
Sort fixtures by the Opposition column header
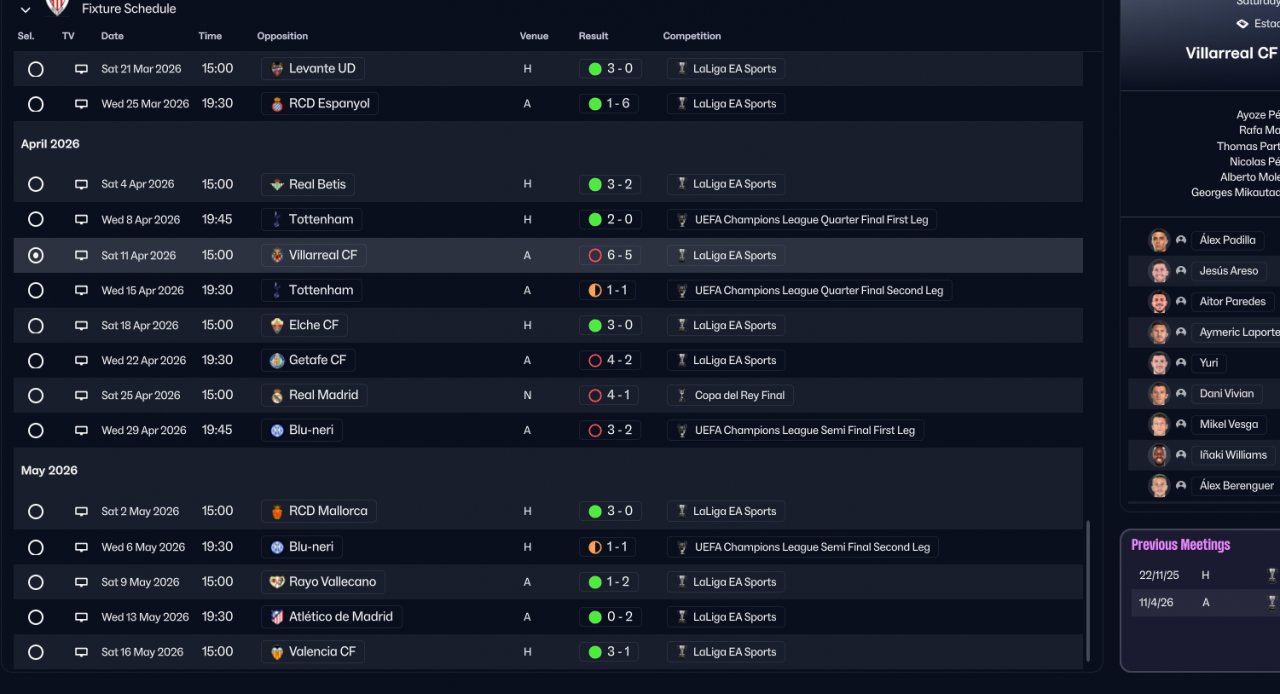tap(282, 36)
